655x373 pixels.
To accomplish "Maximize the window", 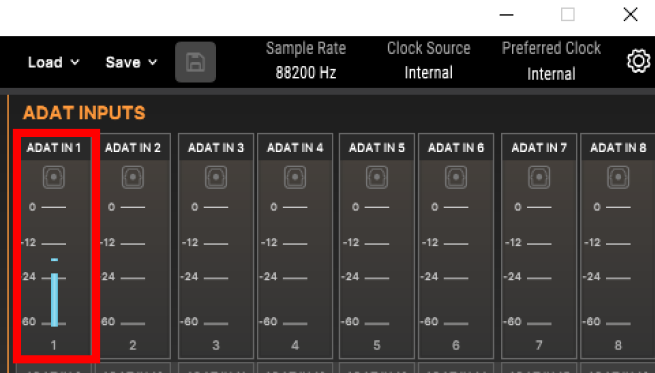I will pos(568,15).
